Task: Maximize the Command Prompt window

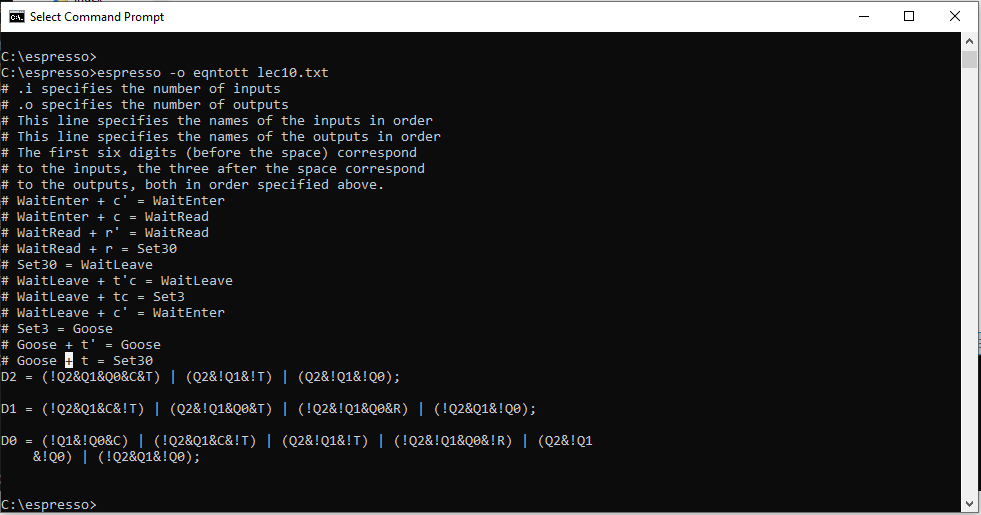Action: [x=908, y=16]
